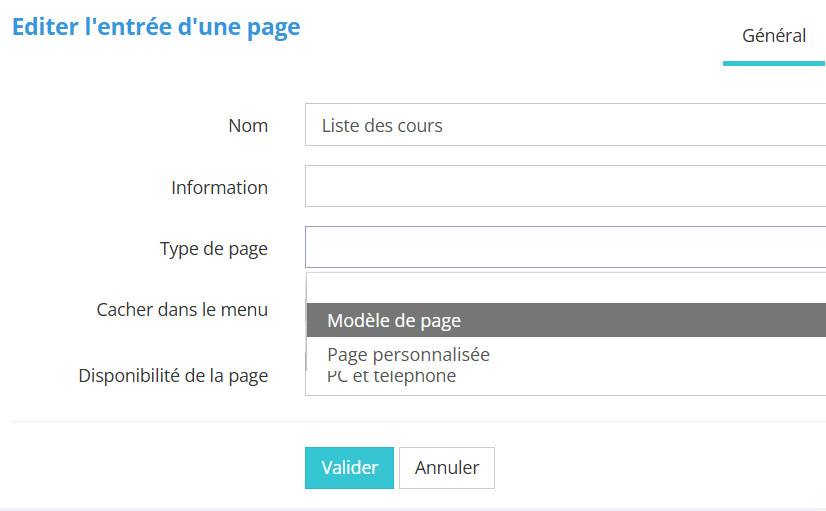Image resolution: width=826 pixels, height=511 pixels.
Task: Cancel editing with the Annuler button
Action: pos(446,468)
